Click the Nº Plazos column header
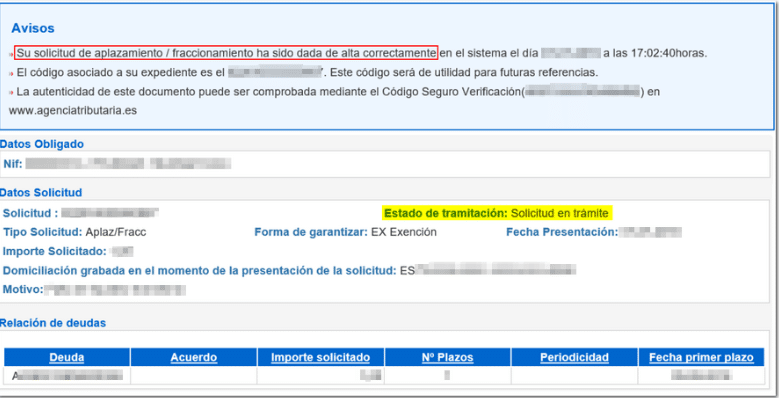The height and width of the screenshot is (398, 779). pyautogui.click(x=448, y=357)
